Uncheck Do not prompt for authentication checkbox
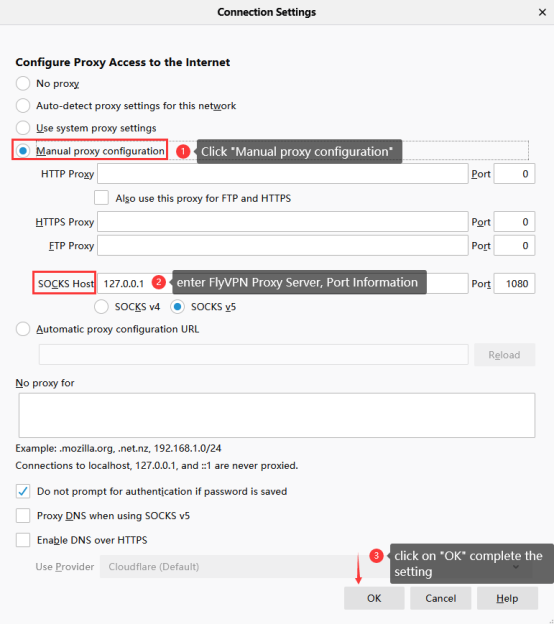This screenshot has width=554, height=624. pos(23,491)
